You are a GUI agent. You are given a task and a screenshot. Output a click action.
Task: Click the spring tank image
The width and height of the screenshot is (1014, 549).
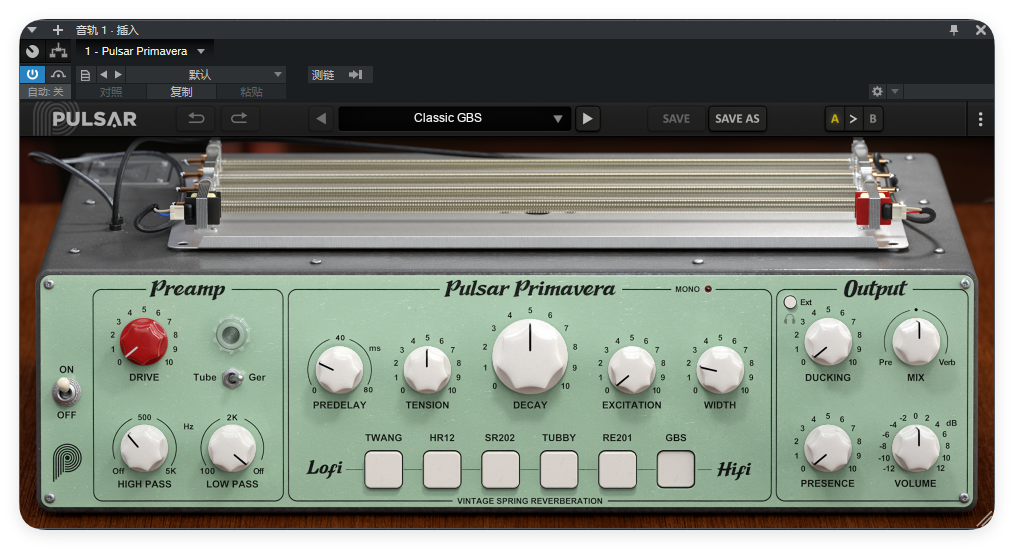[x=537, y=194]
